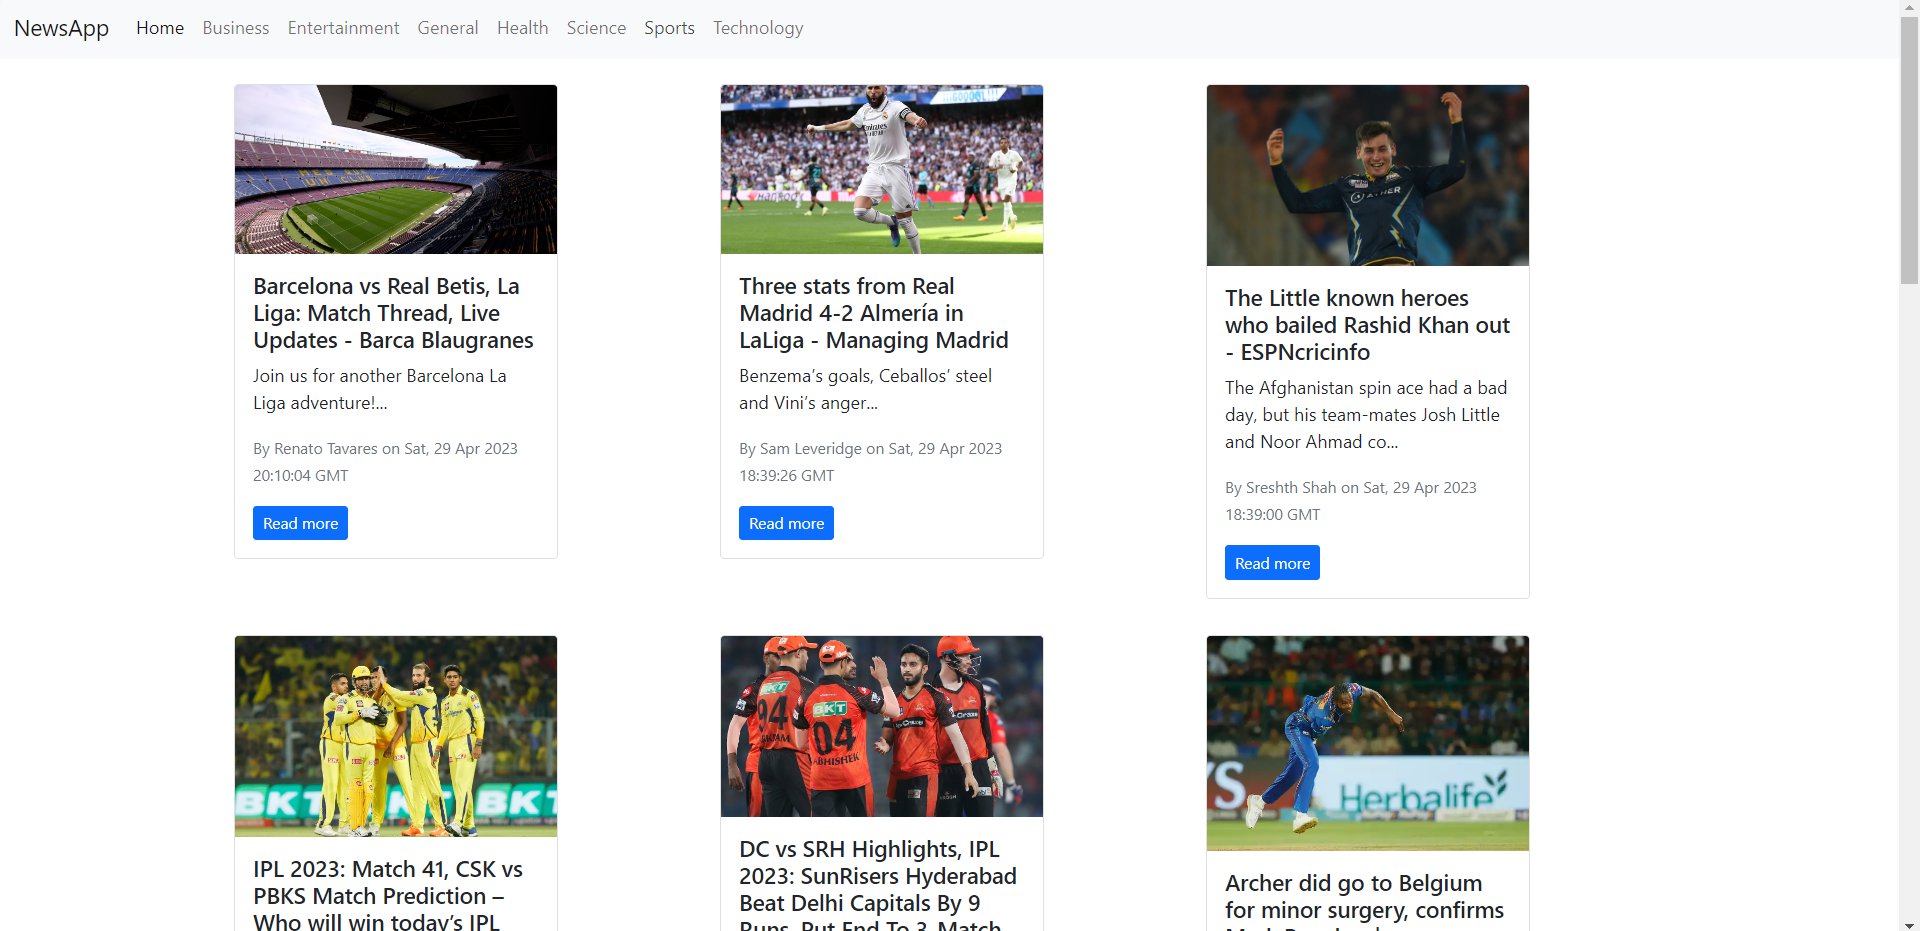The image size is (1920, 931).
Task: Select the Science category
Action: (x=596, y=28)
